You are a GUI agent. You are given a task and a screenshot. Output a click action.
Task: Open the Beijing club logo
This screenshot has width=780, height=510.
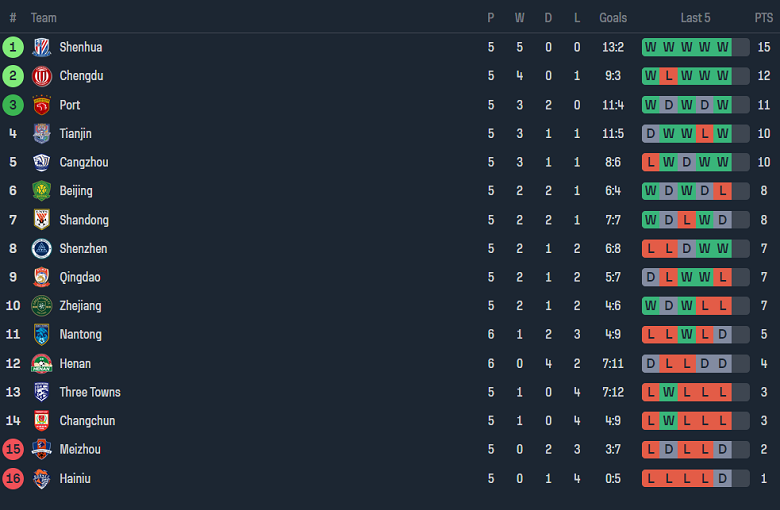coord(42,191)
